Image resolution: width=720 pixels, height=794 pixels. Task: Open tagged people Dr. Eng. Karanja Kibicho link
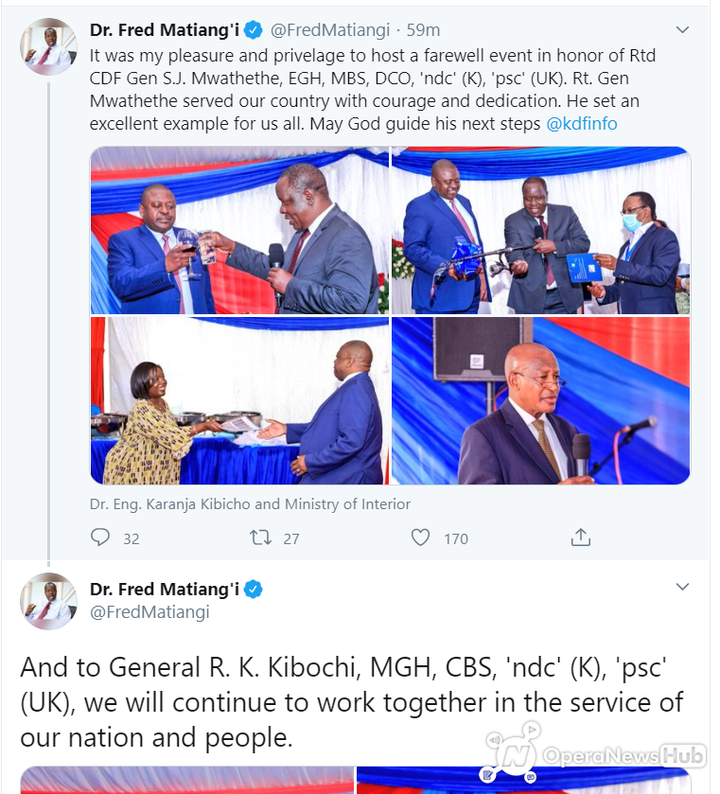point(250,504)
